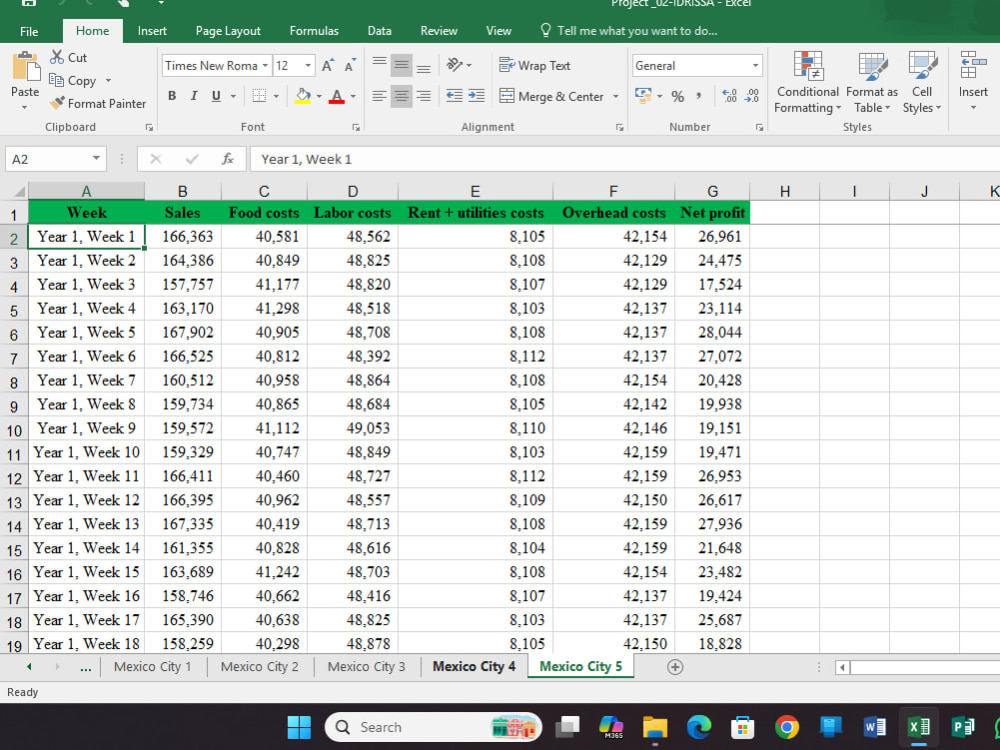Apply fill color bucket icon
This screenshot has width=1000, height=750.
(303, 96)
